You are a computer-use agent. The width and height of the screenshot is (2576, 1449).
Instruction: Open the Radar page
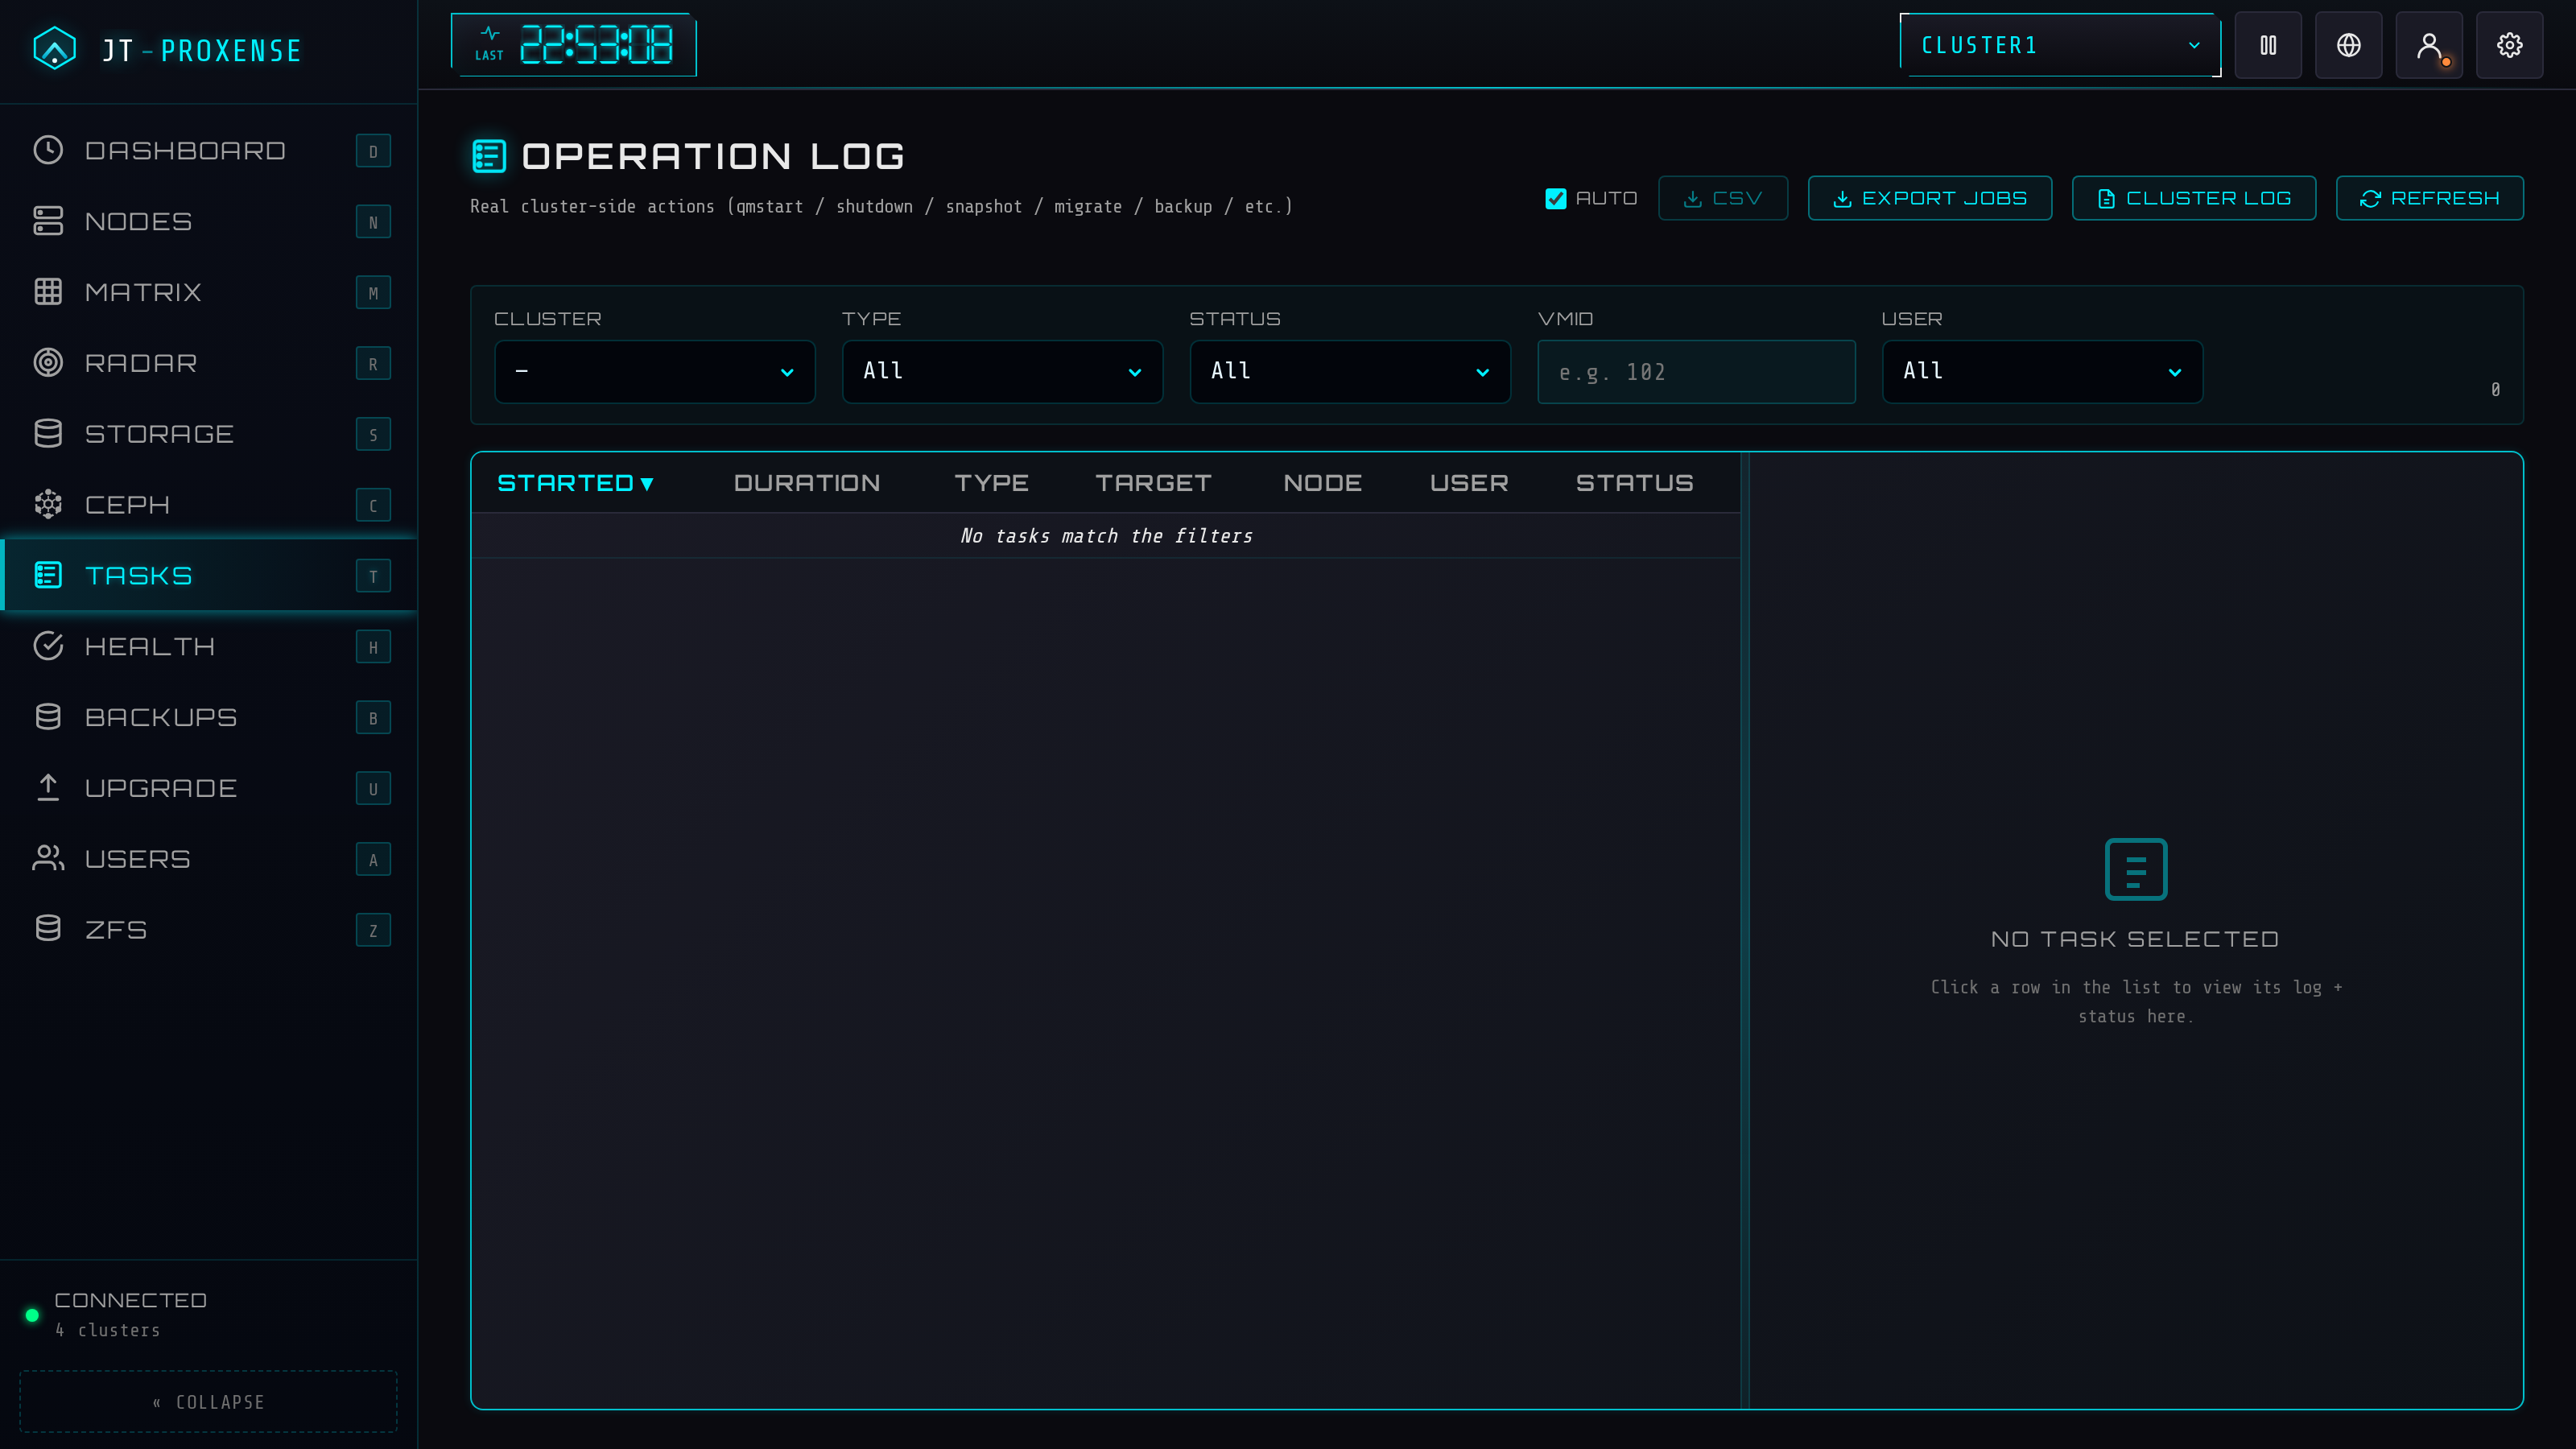click(209, 363)
